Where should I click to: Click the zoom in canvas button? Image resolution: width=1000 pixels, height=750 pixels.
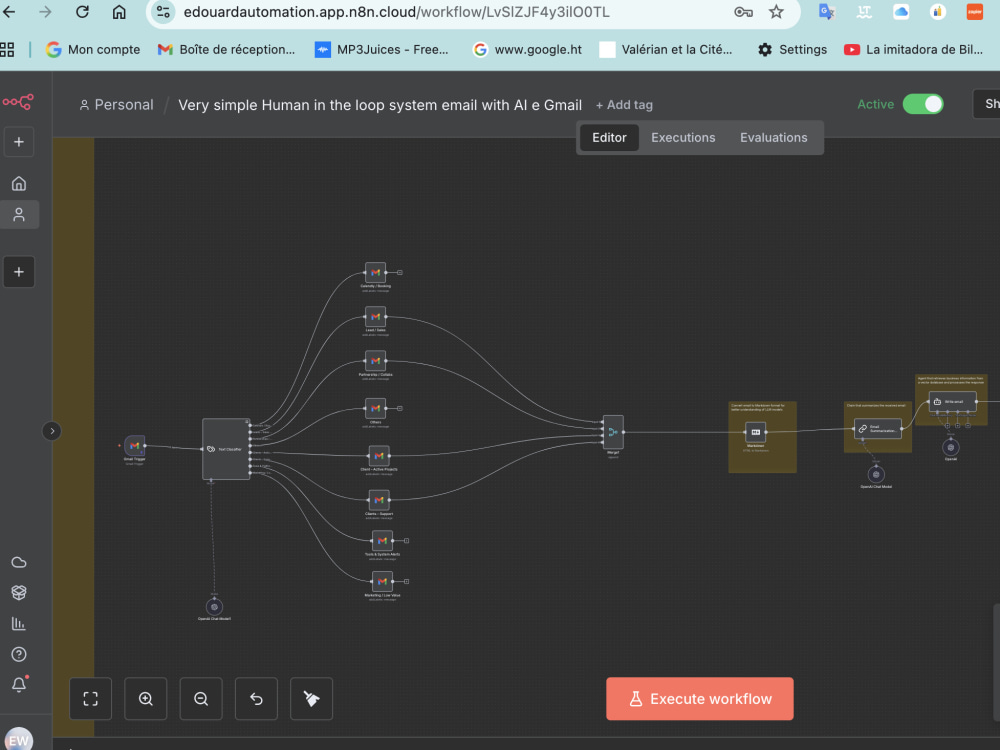(146, 699)
